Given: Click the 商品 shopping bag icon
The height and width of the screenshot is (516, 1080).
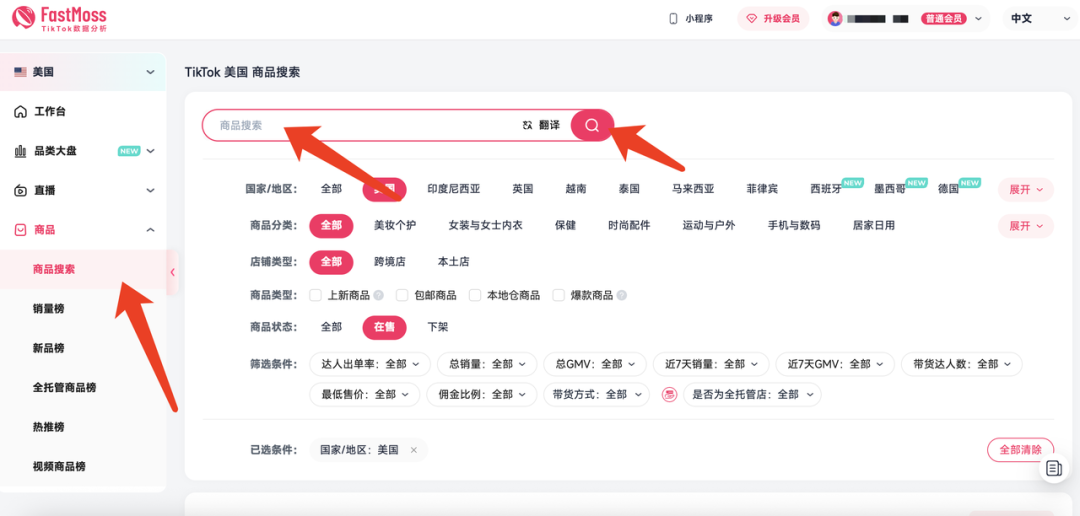Looking at the screenshot, I should point(21,229).
